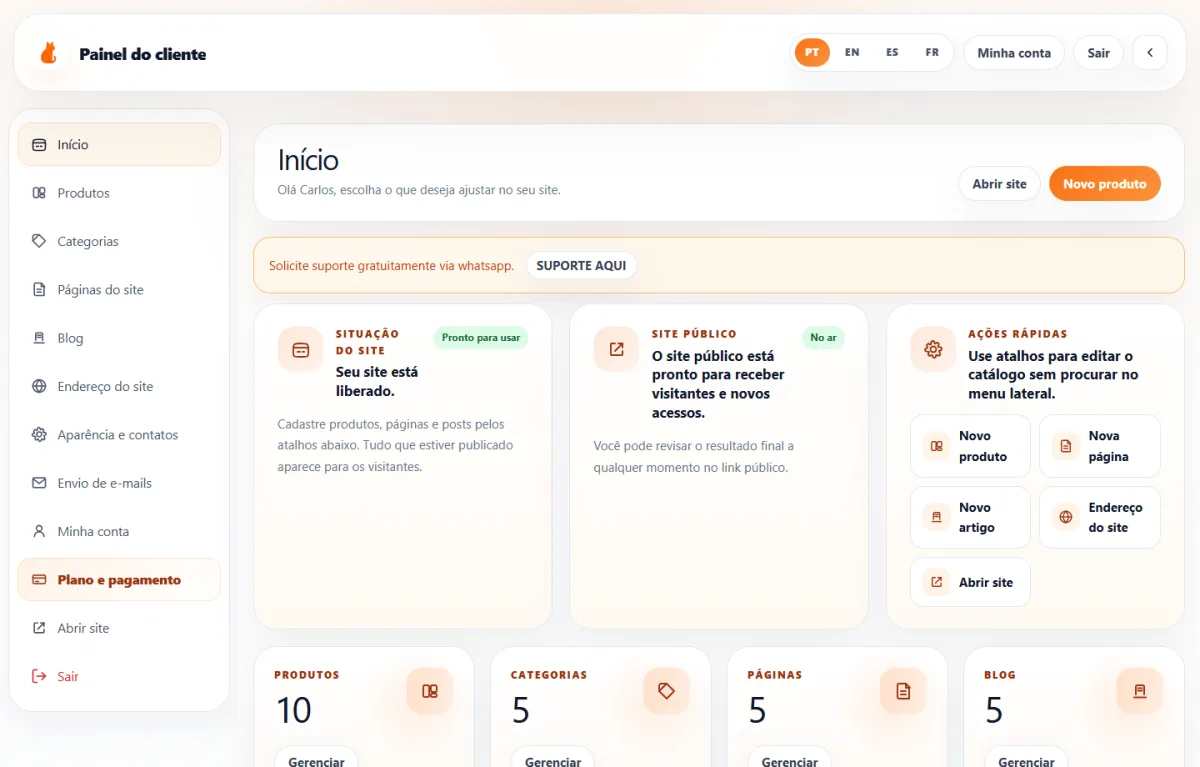This screenshot has width=1200, height=767.
Task: Click the Situação do site card icon
Action: coord(300,350)
